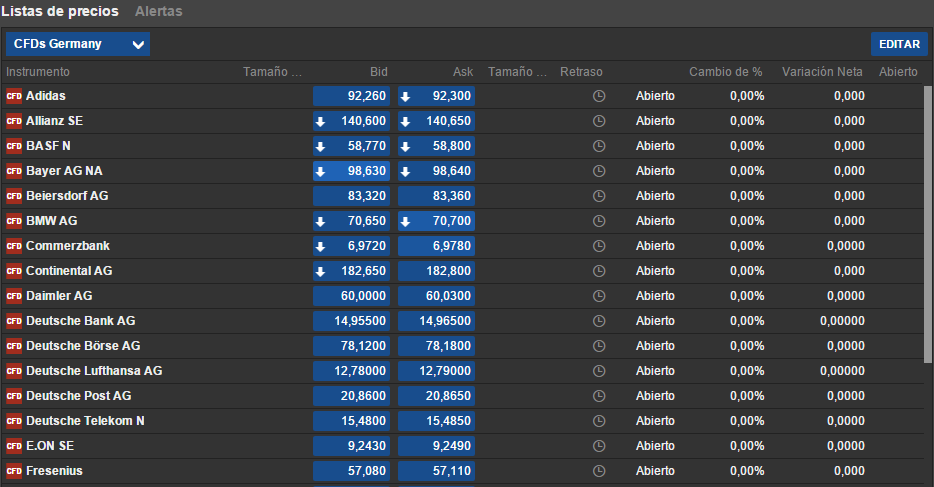This screenshot has height=487, width=934.
Task: Click 0,00% change in E.ON SE row
Action: coord(747,446)
